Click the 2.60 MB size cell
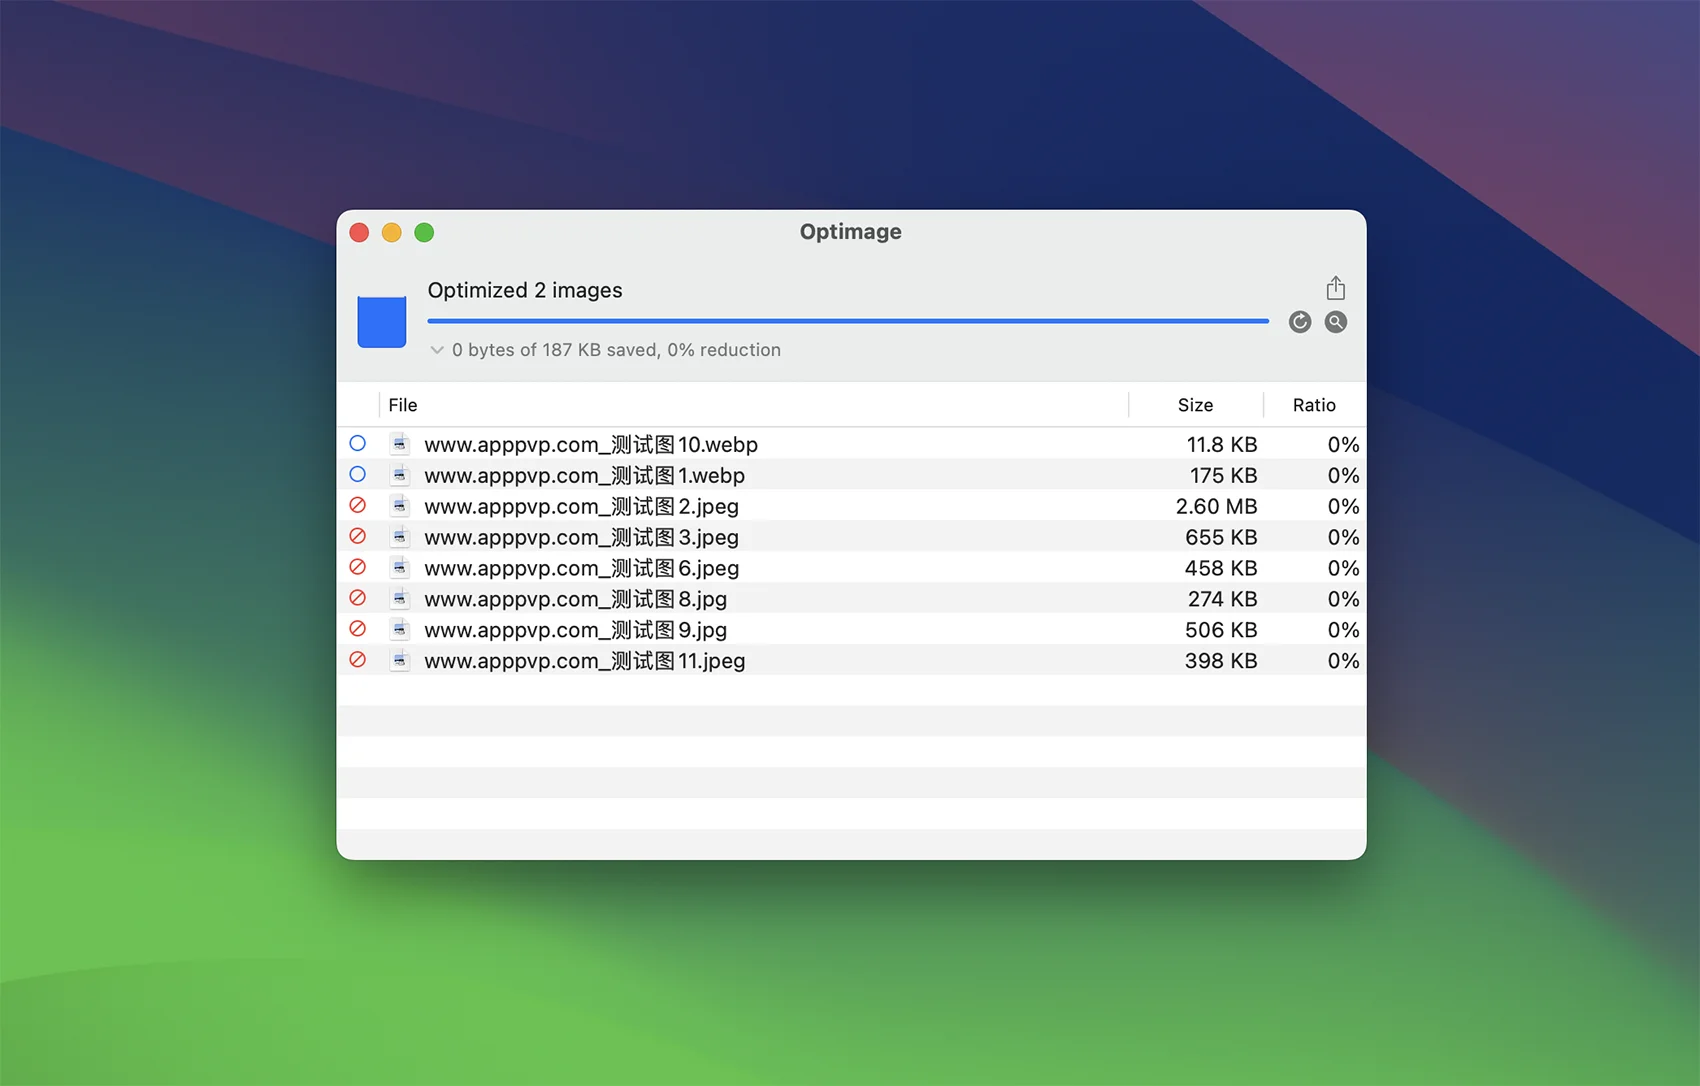Viewport: 1700px width, 1086px height. [1216, 506]
